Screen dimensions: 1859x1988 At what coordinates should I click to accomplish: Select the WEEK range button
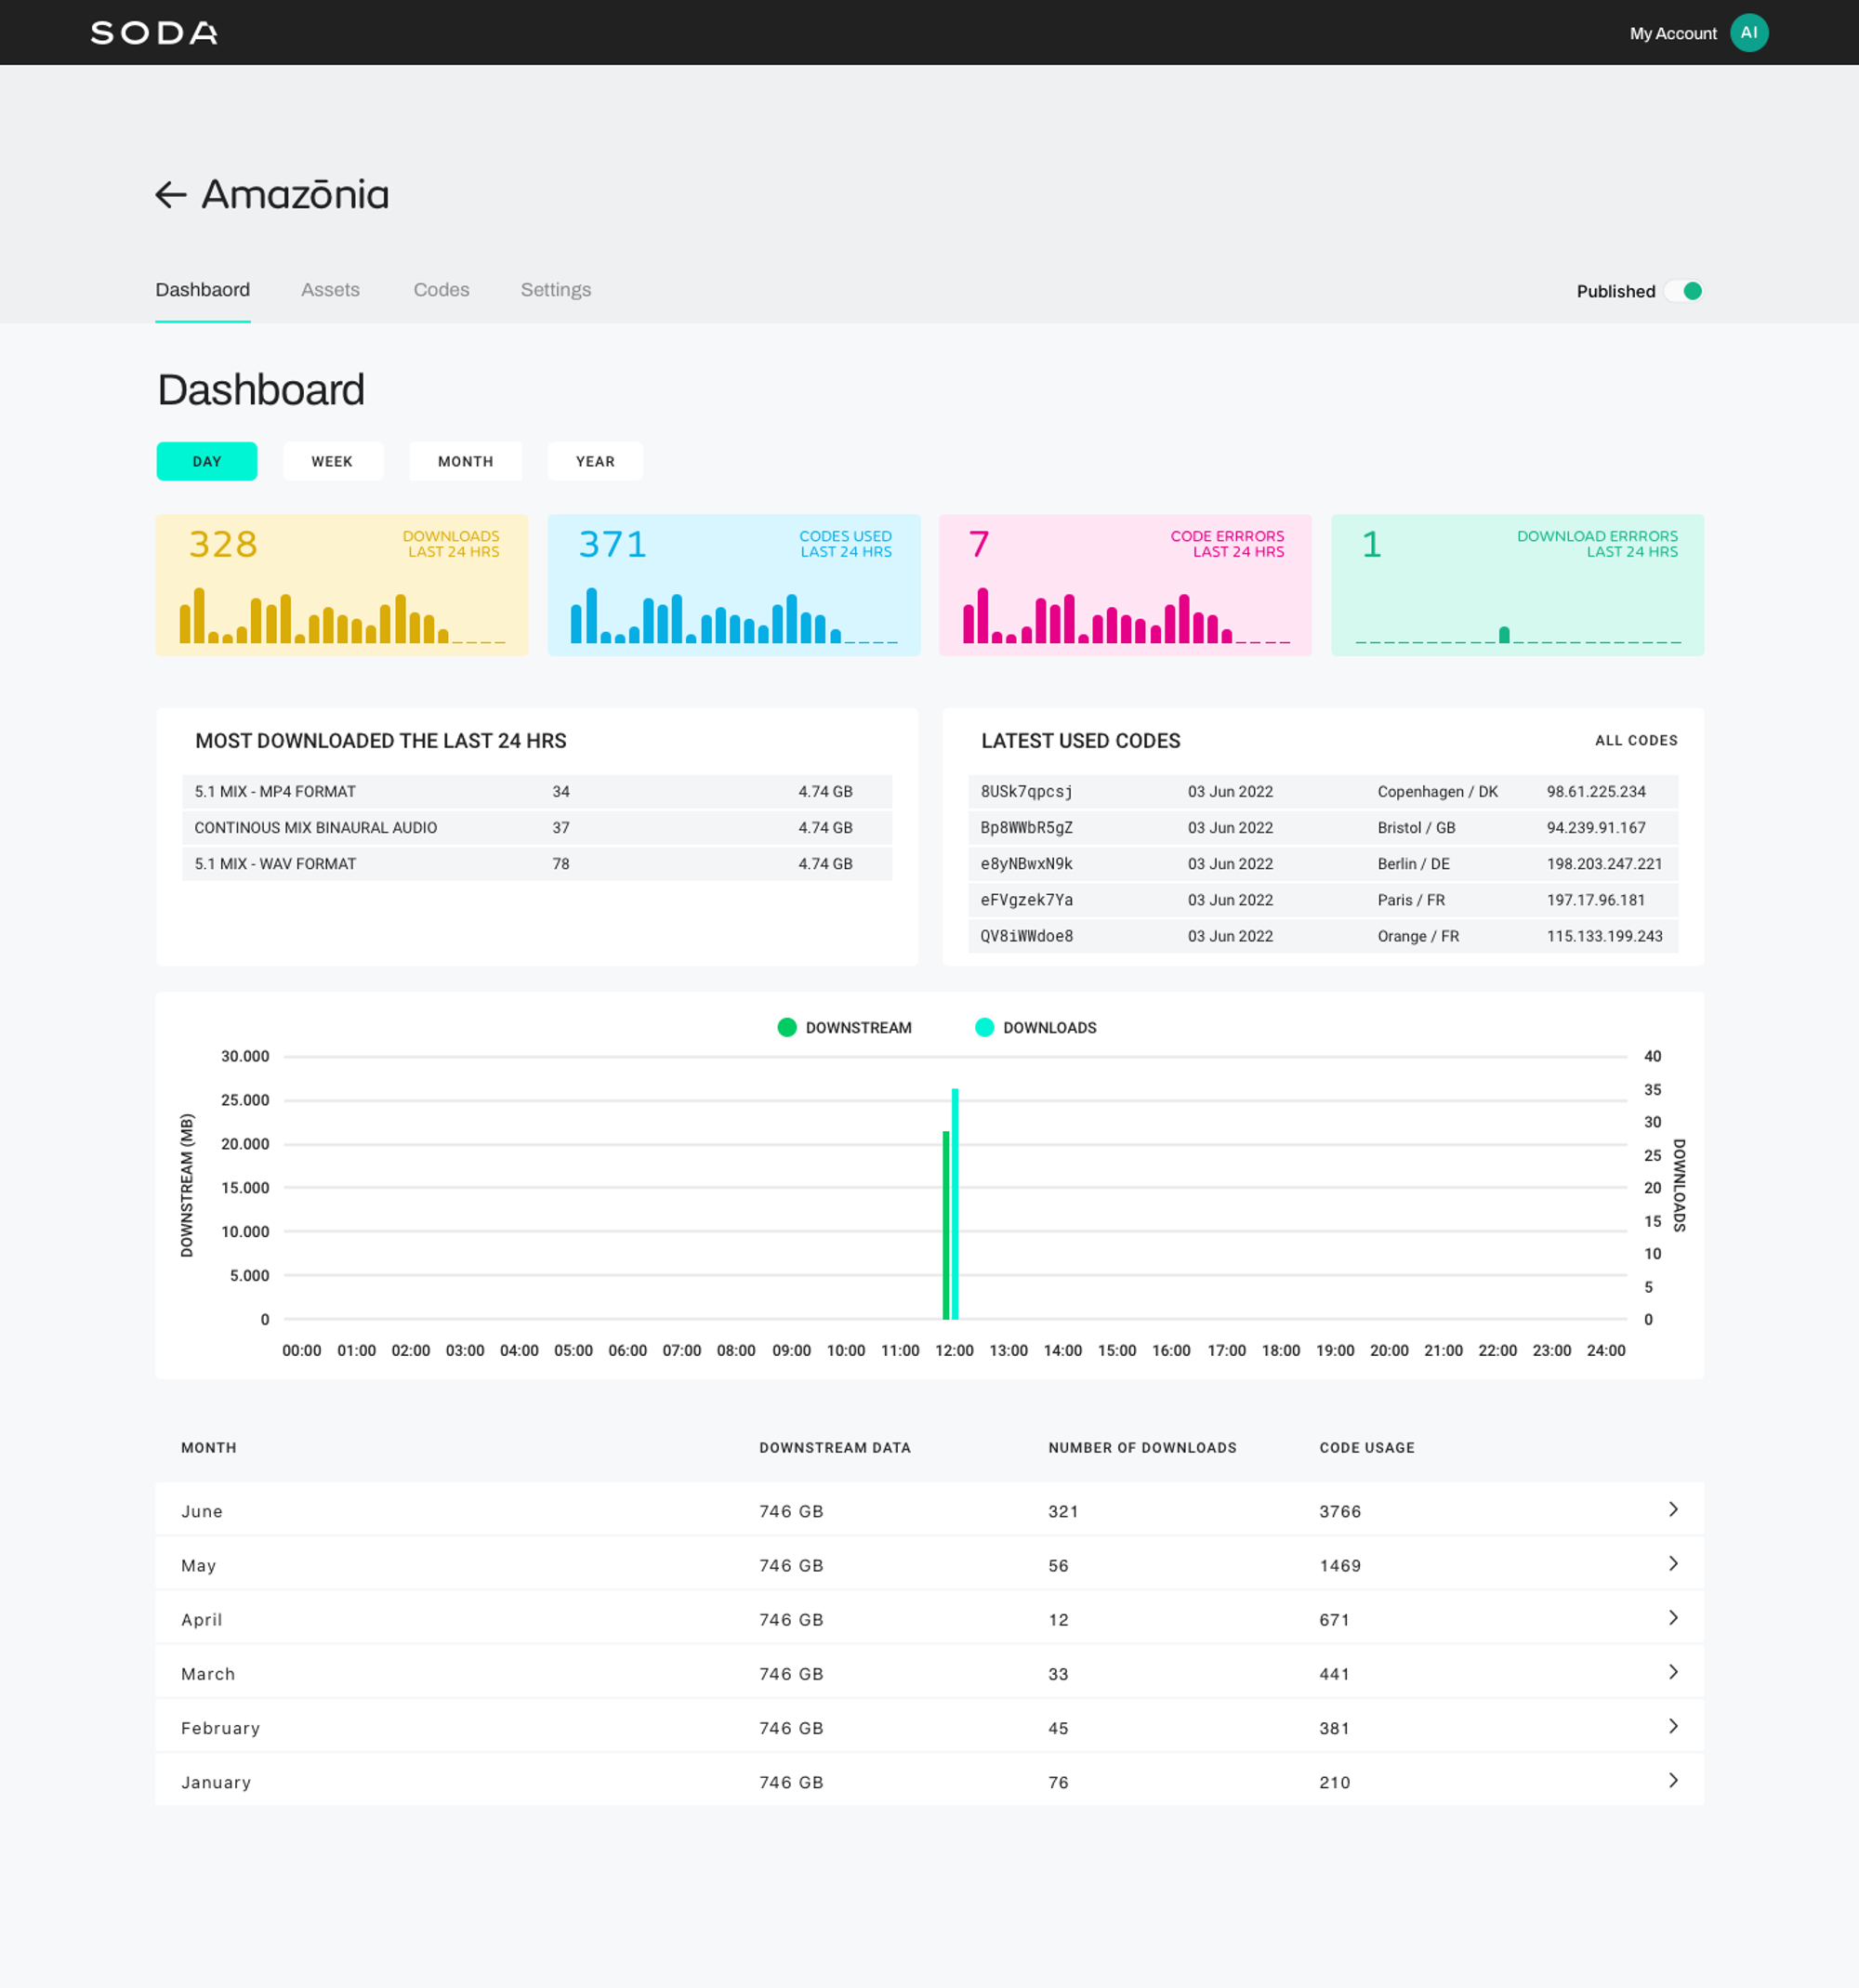(x=332, y=461)
